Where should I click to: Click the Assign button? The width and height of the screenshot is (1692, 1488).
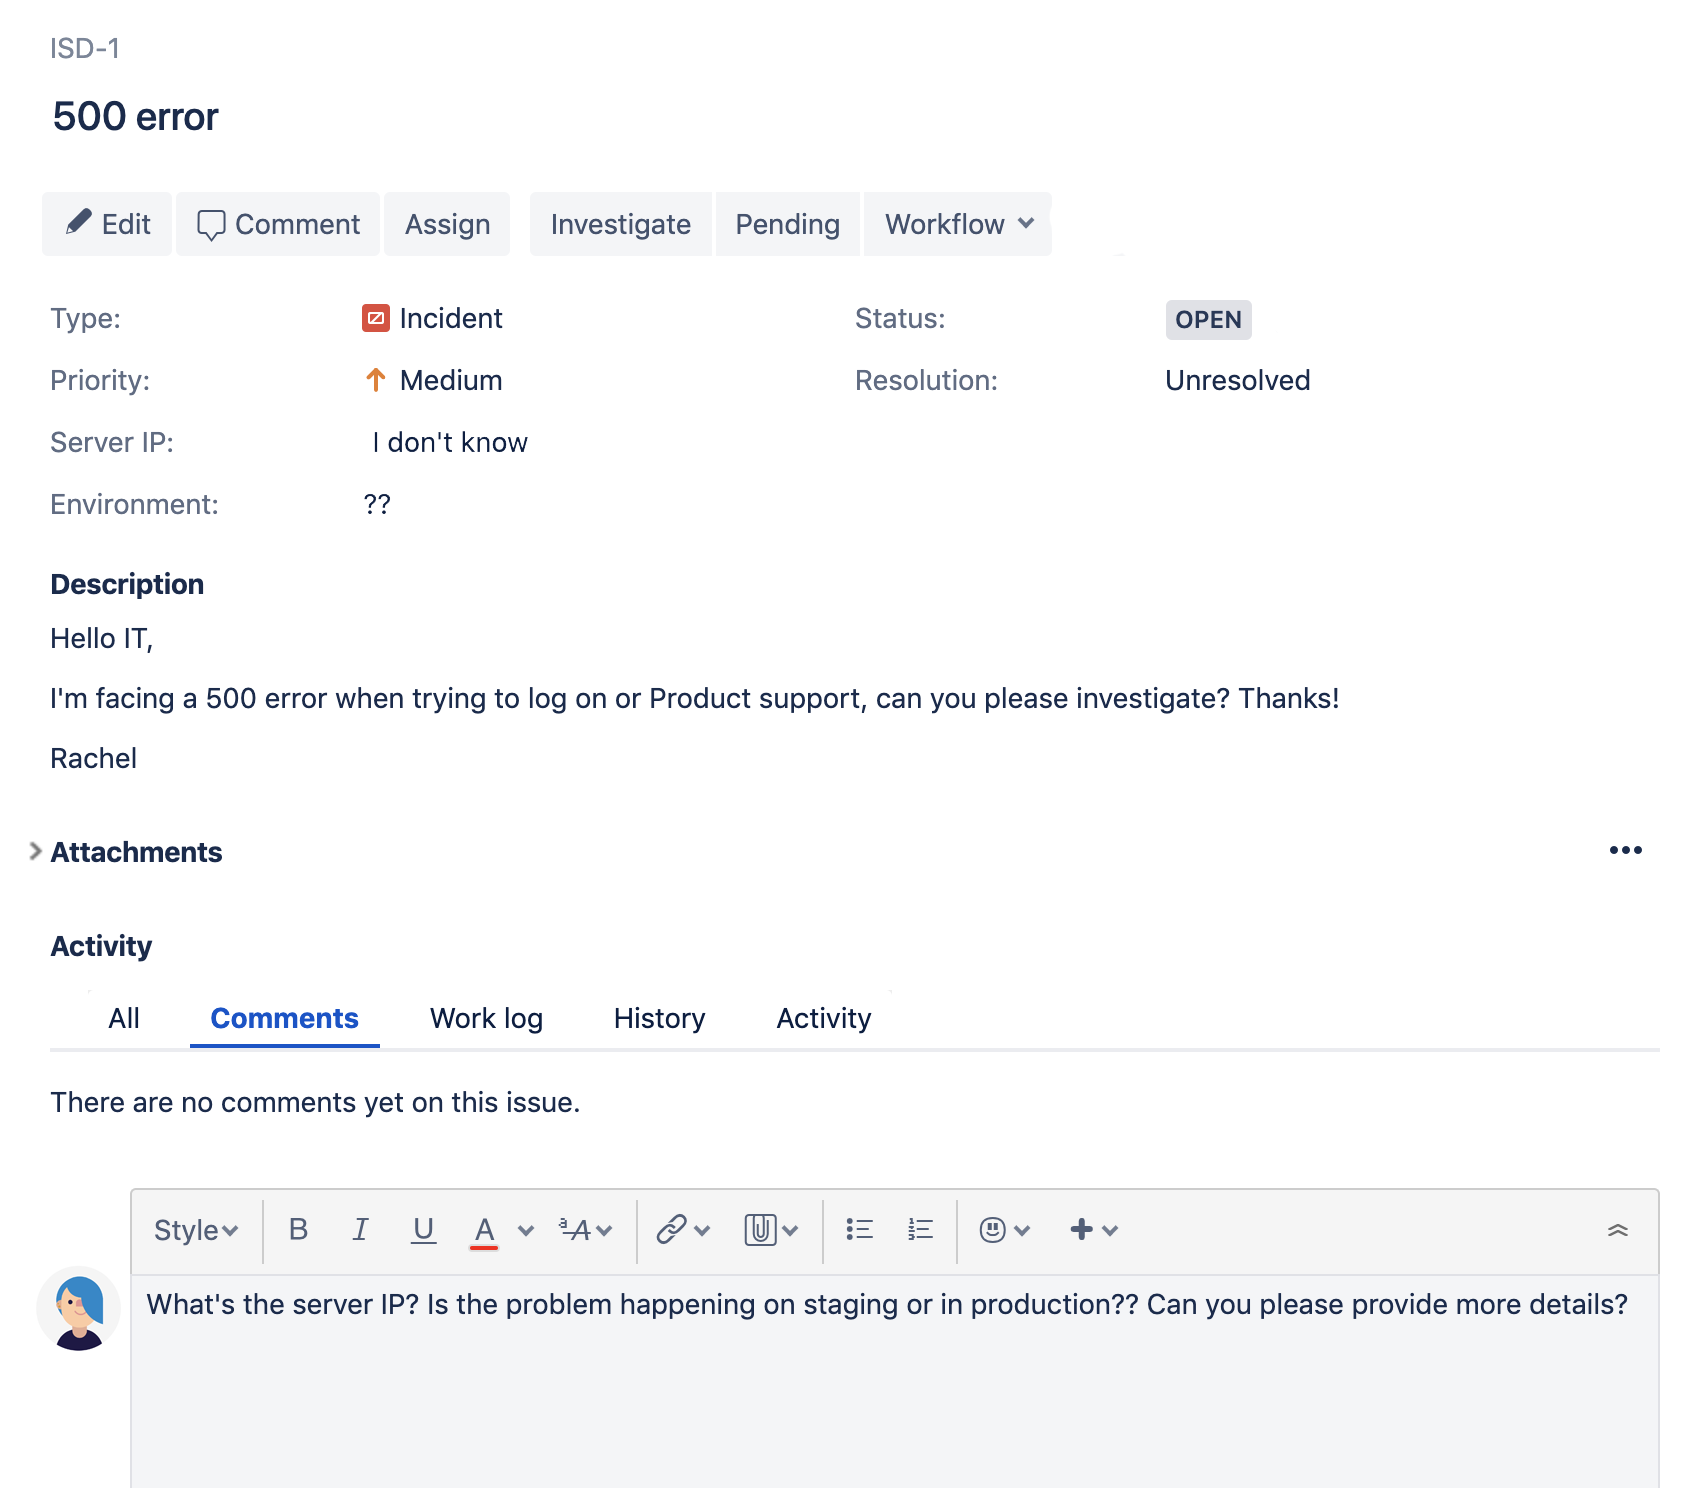447,224
